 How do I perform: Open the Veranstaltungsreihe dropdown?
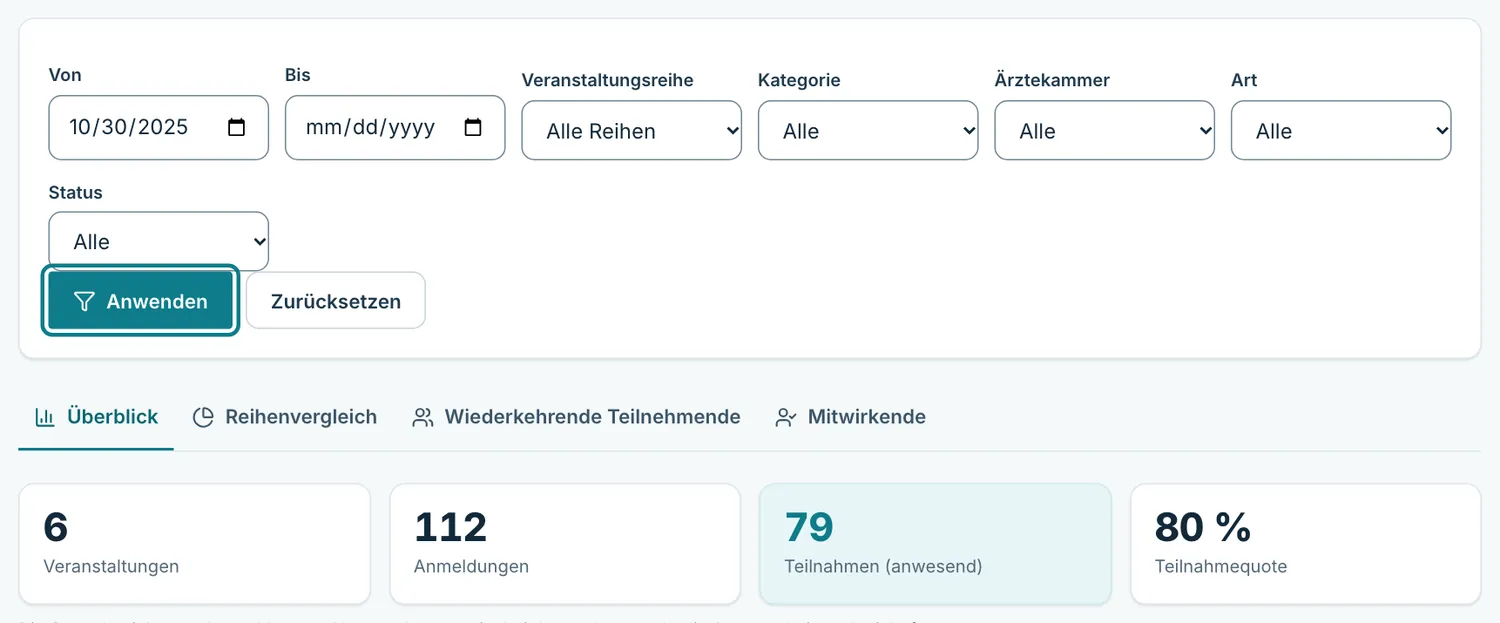[x=632, y=130]
